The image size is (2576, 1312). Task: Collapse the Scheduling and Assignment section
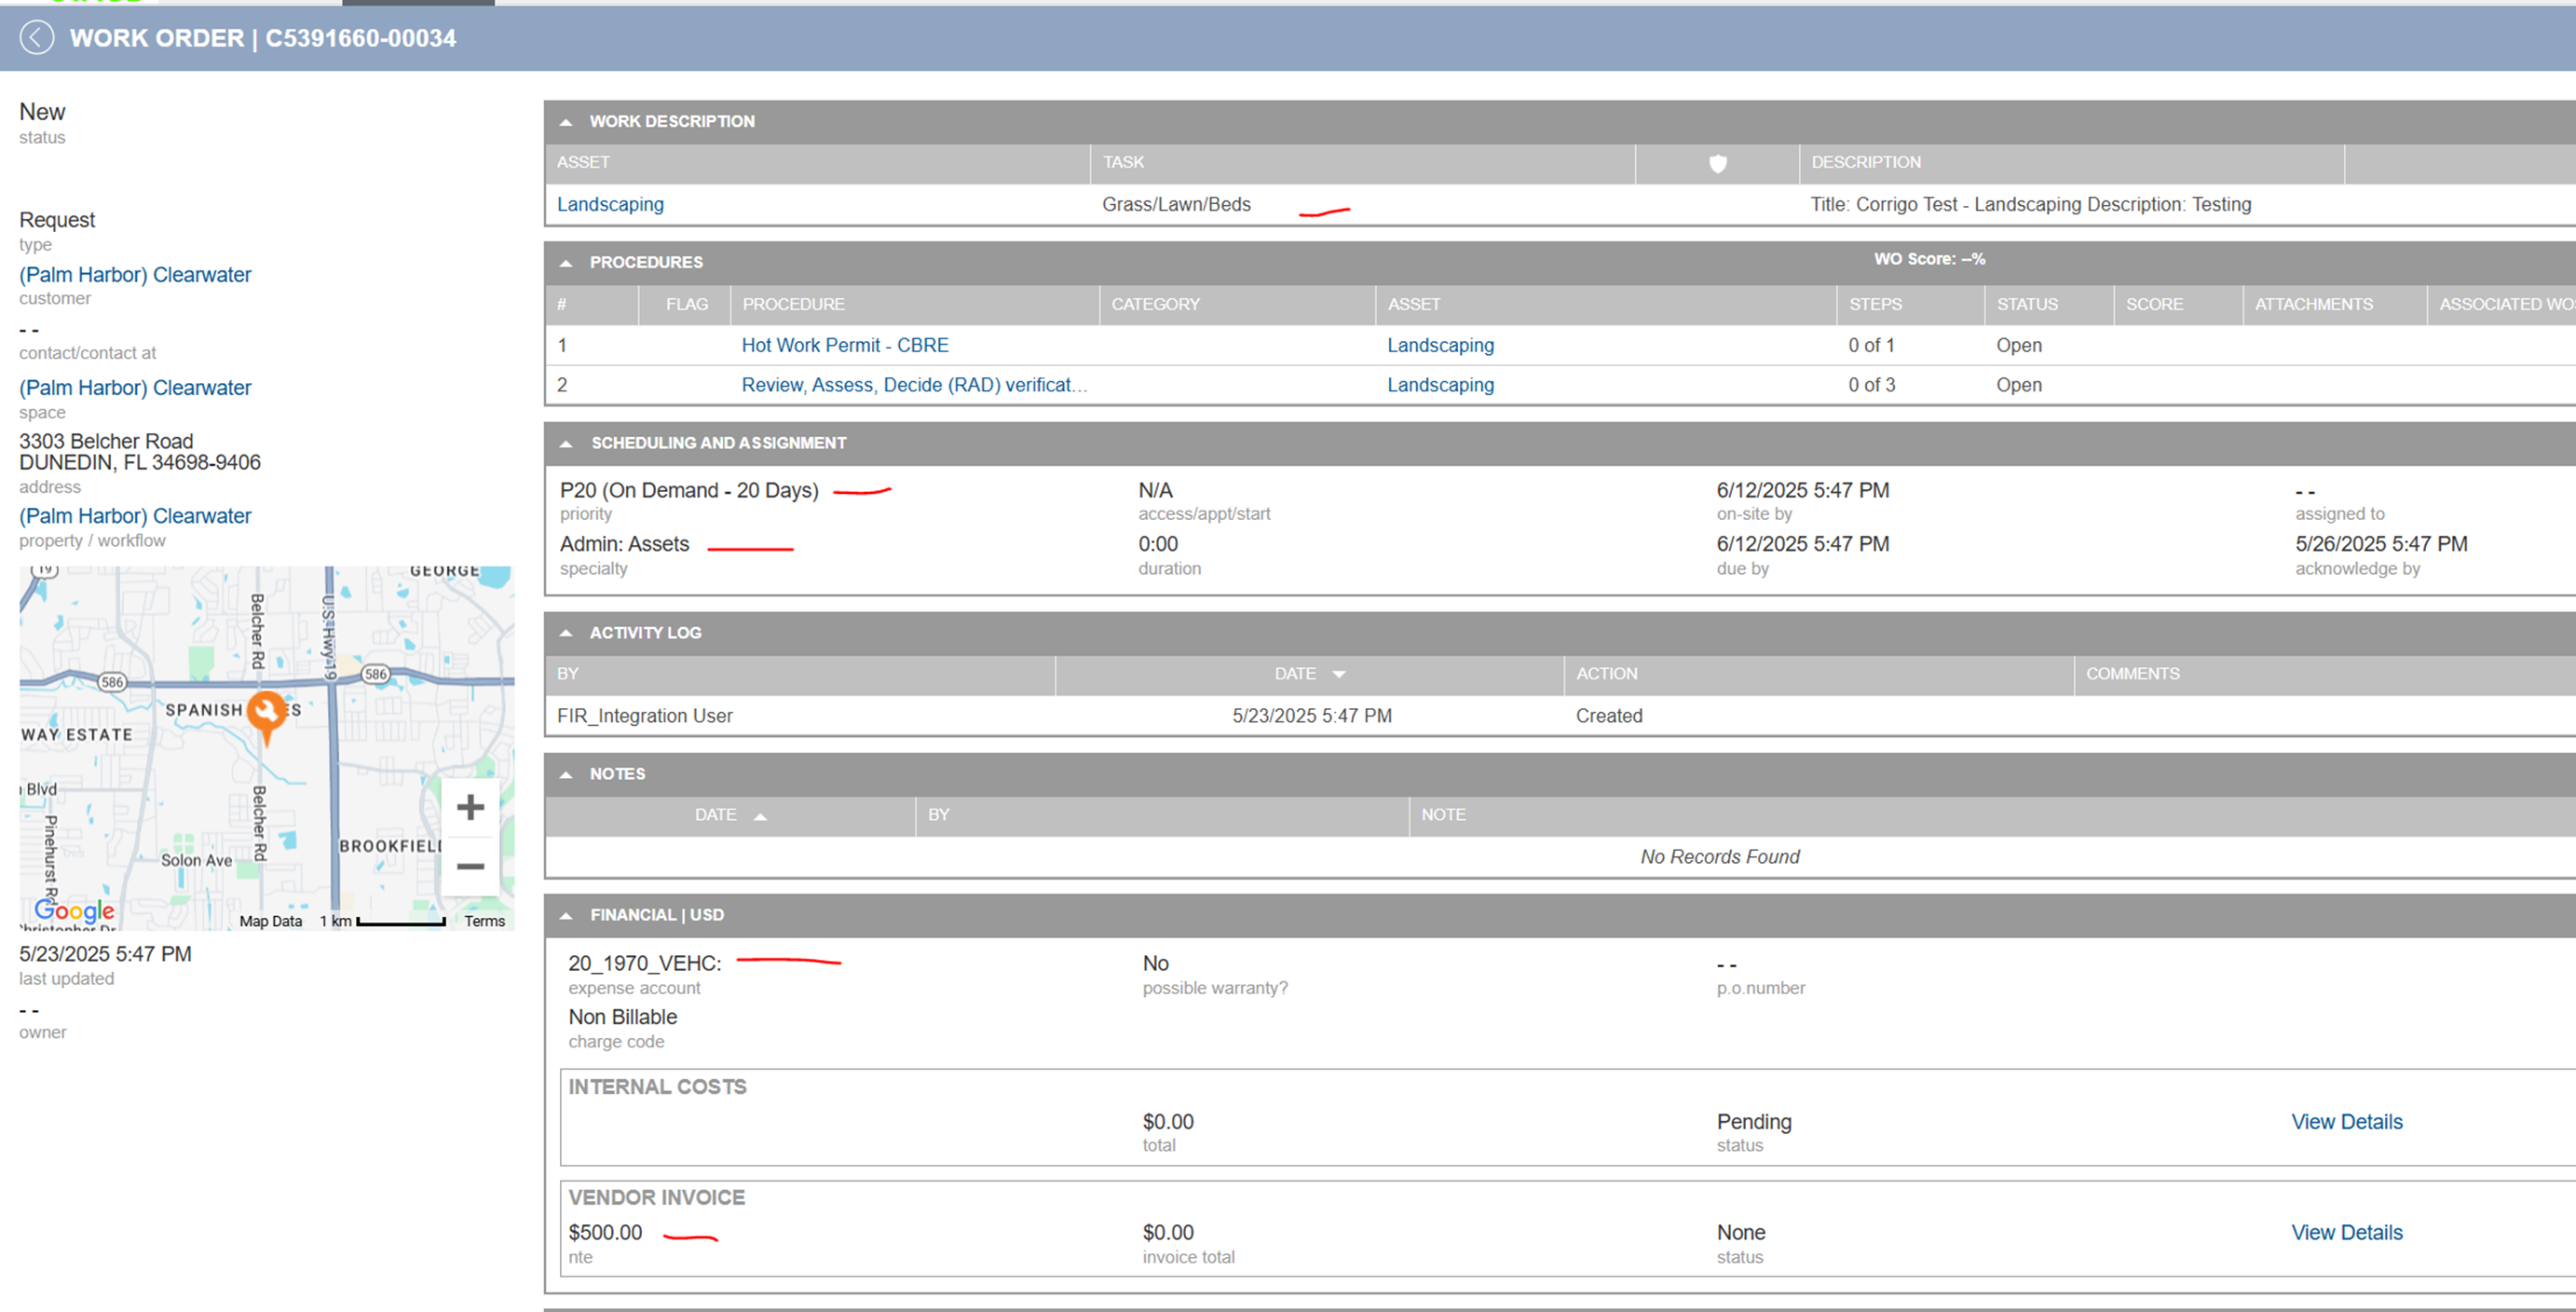tap(566, 444)
